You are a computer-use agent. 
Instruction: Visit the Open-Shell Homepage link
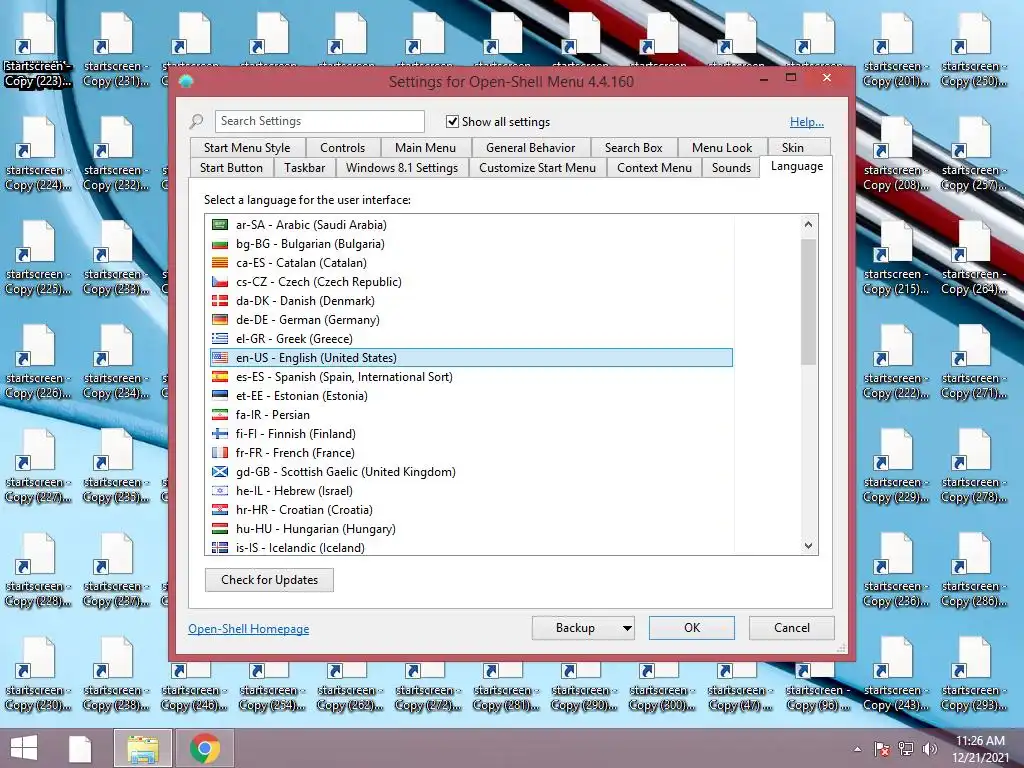click(x=249, y=629)
